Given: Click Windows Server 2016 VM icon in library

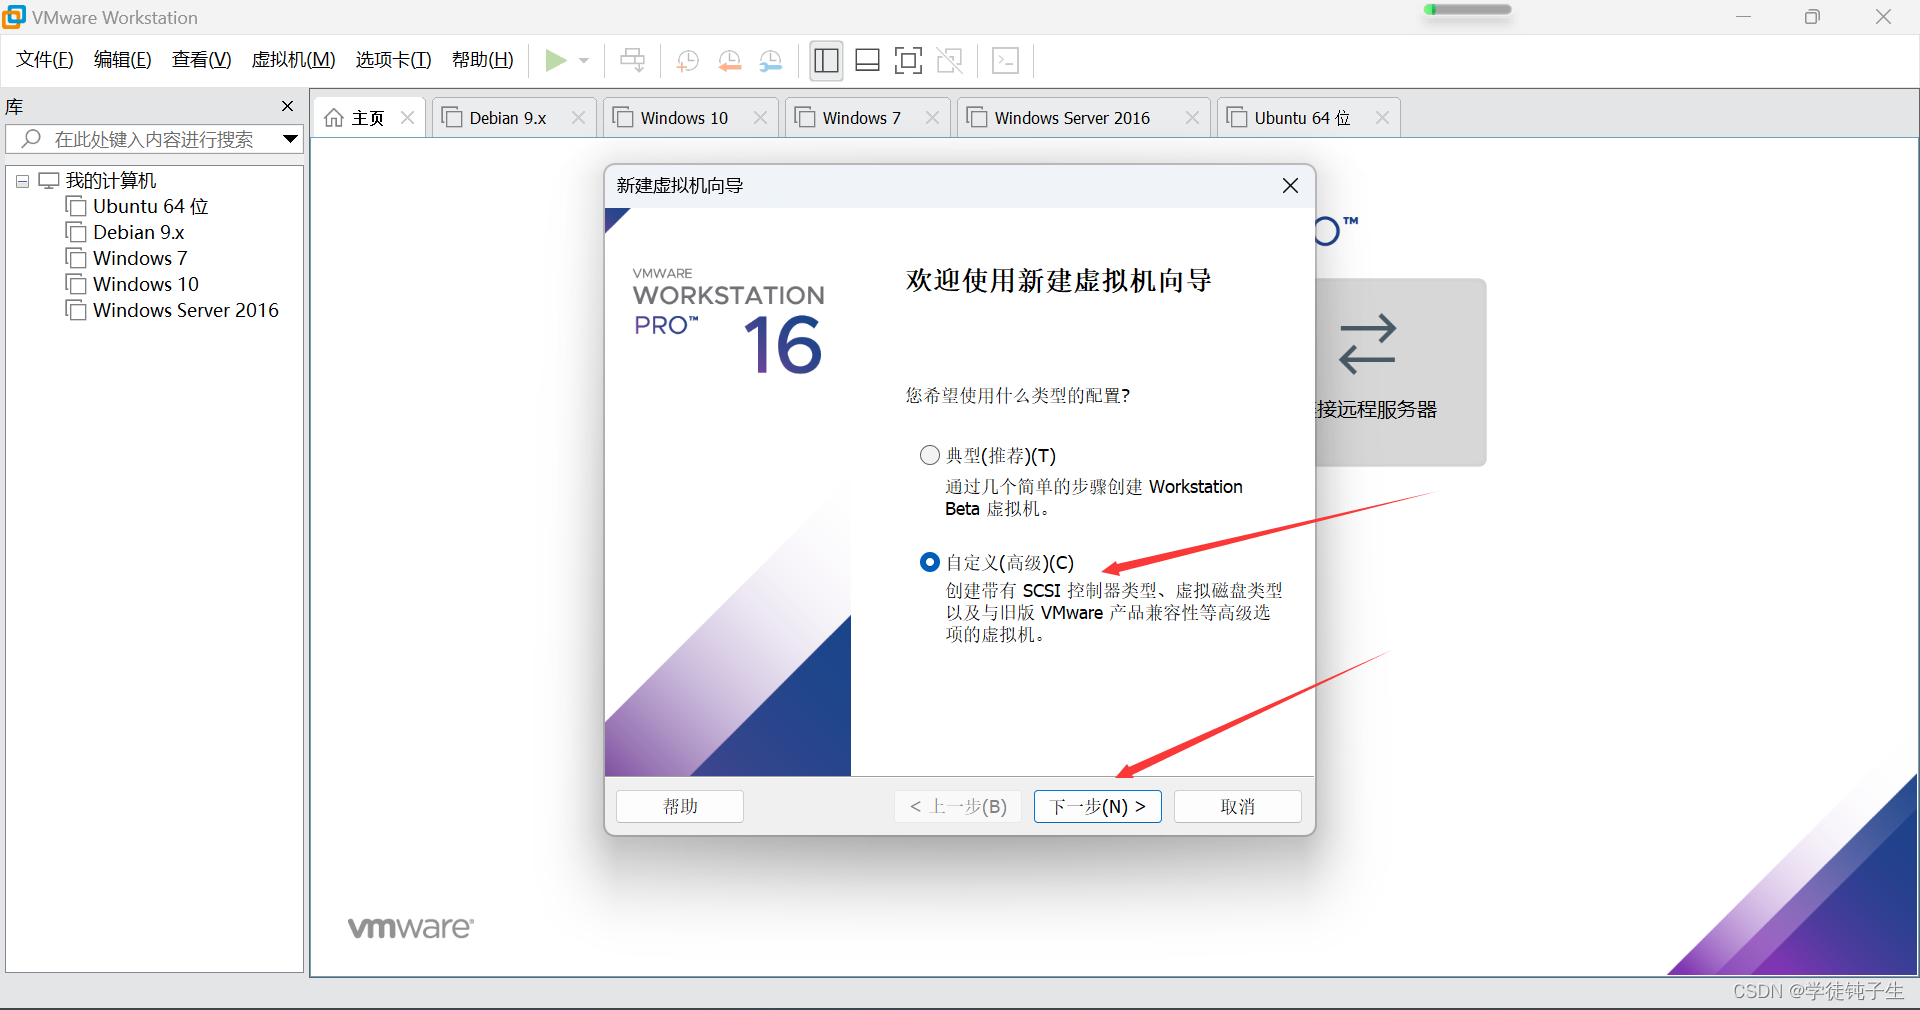Looking at the screenshot, I should [76, 310].
